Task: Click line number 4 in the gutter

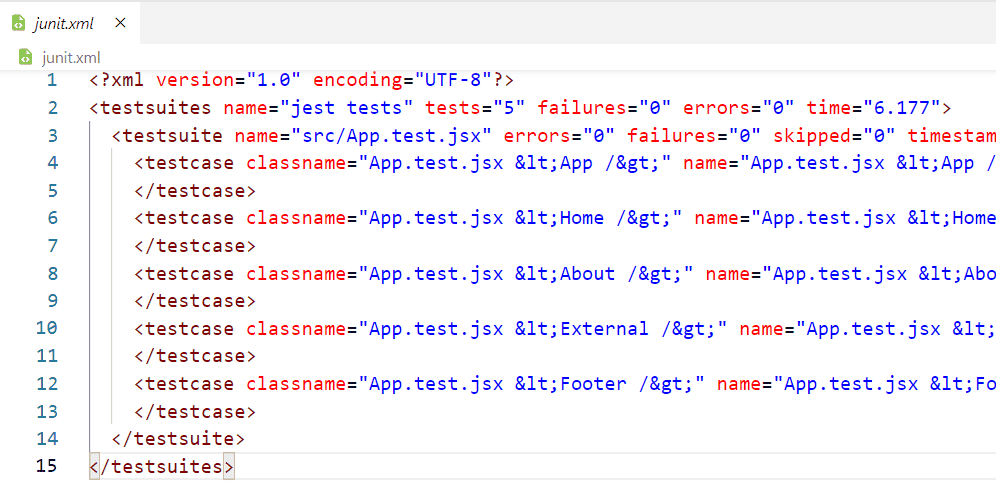Action: coord(51,163)
